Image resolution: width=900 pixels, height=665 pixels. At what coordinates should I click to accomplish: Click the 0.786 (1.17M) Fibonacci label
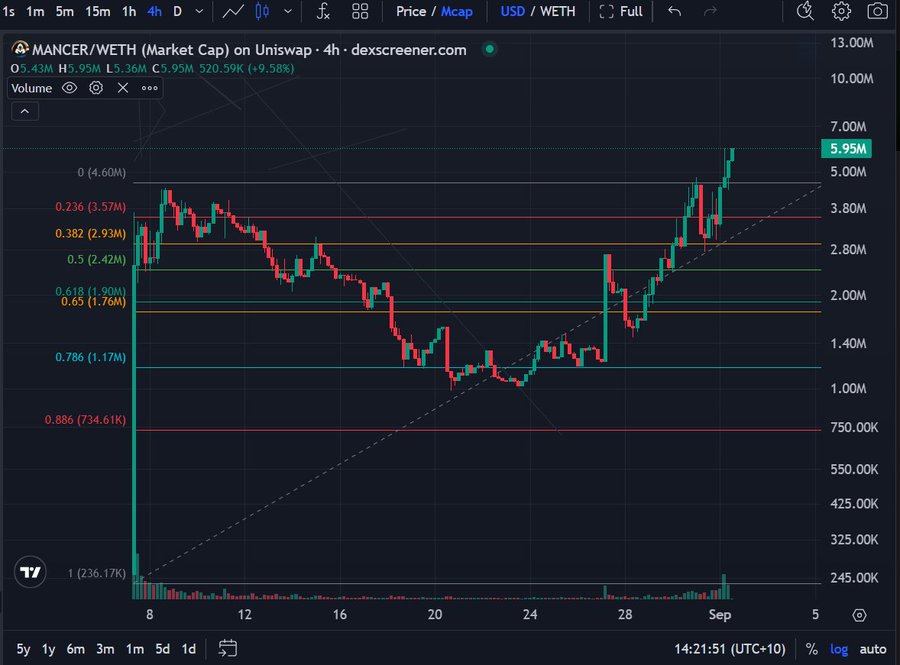point(90,357)
